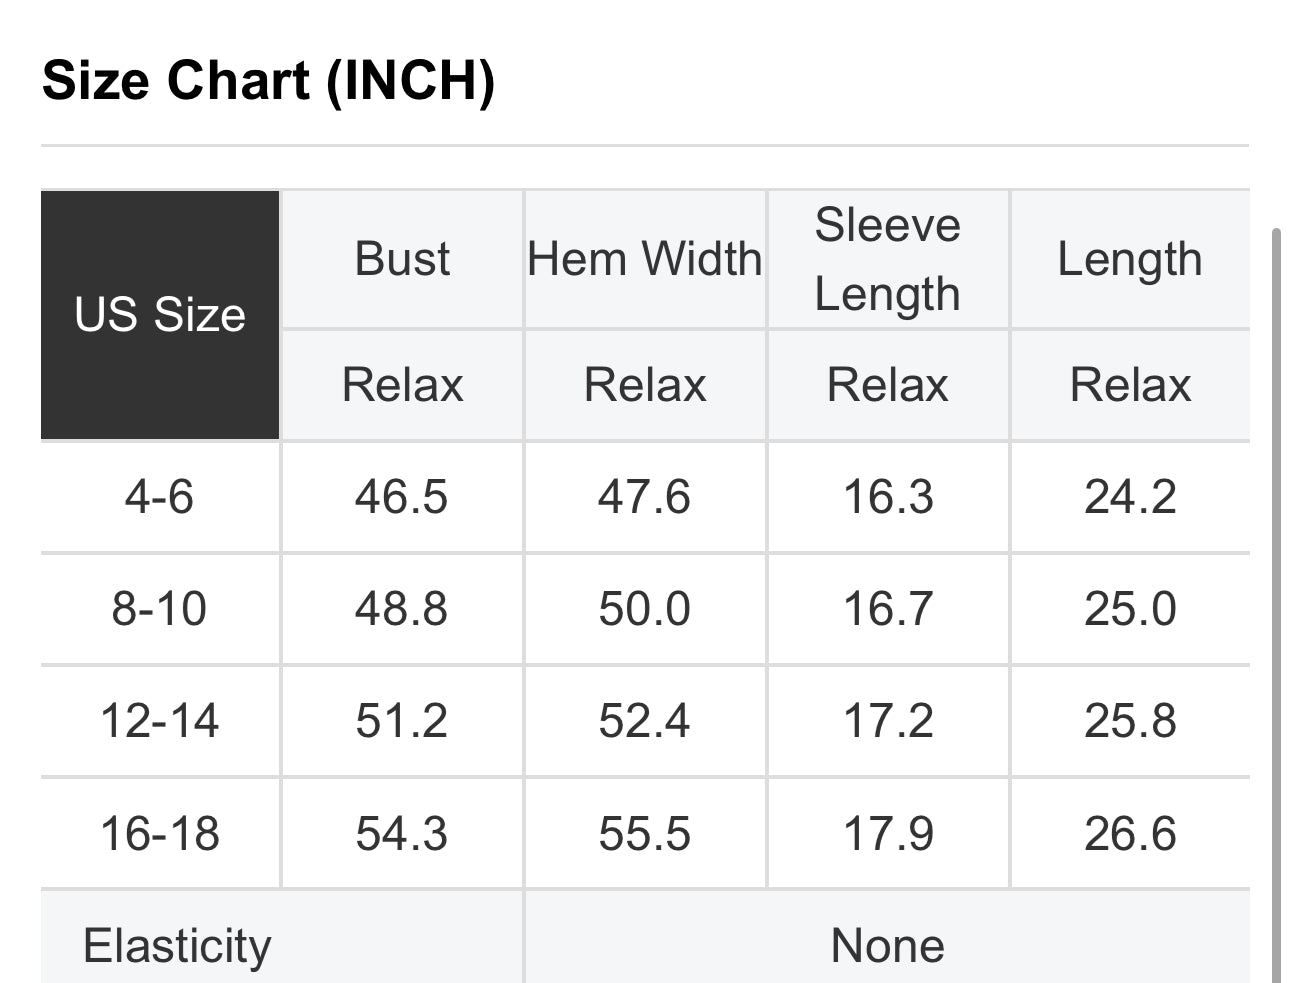
Task: Click hem width value 52.4
Action: (x=645, y=721)
